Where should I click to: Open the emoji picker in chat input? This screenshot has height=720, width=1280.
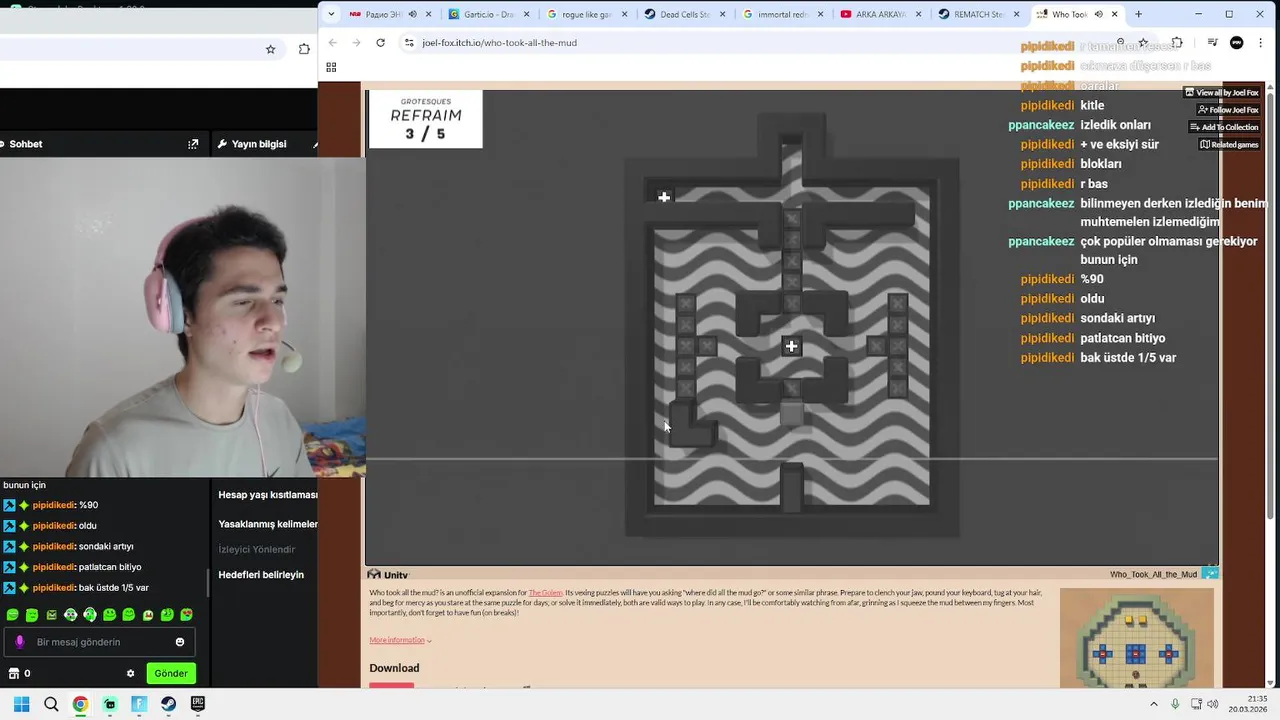point(180,642)
